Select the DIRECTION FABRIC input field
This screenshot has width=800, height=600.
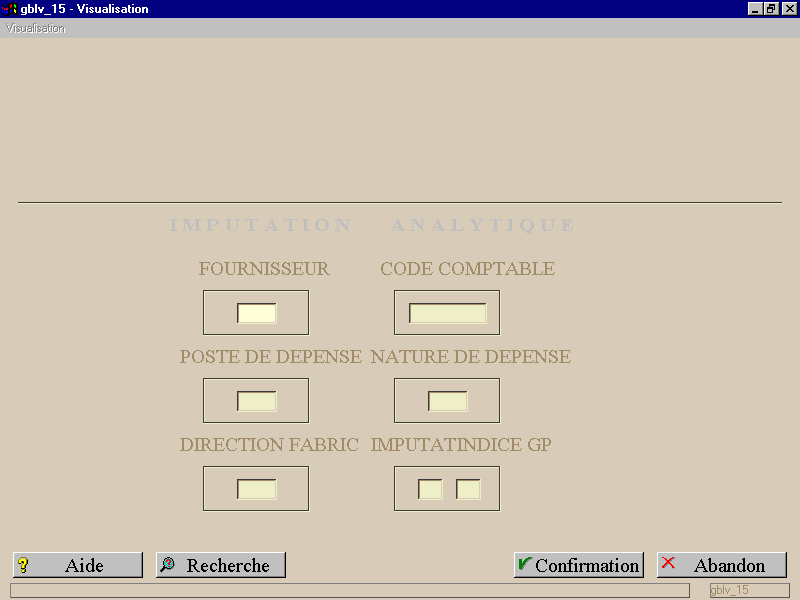point(257,489)
